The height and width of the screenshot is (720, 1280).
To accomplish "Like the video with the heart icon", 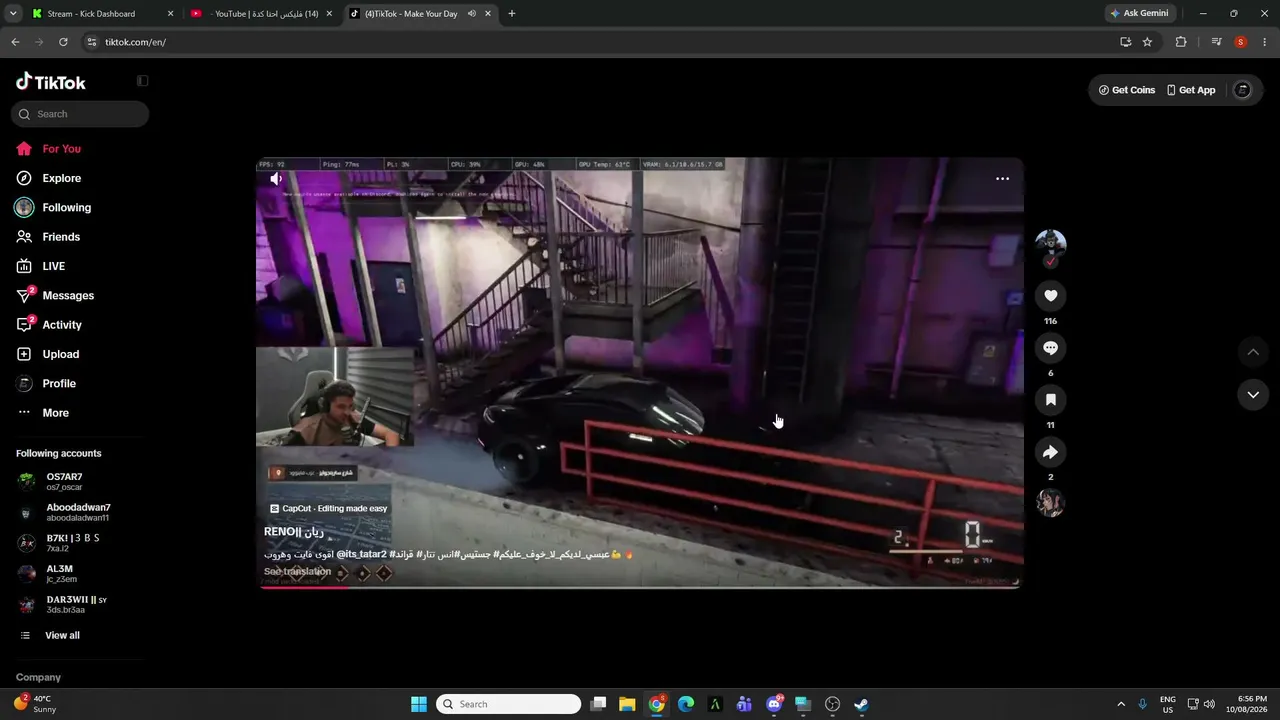I will point(1050,296).
